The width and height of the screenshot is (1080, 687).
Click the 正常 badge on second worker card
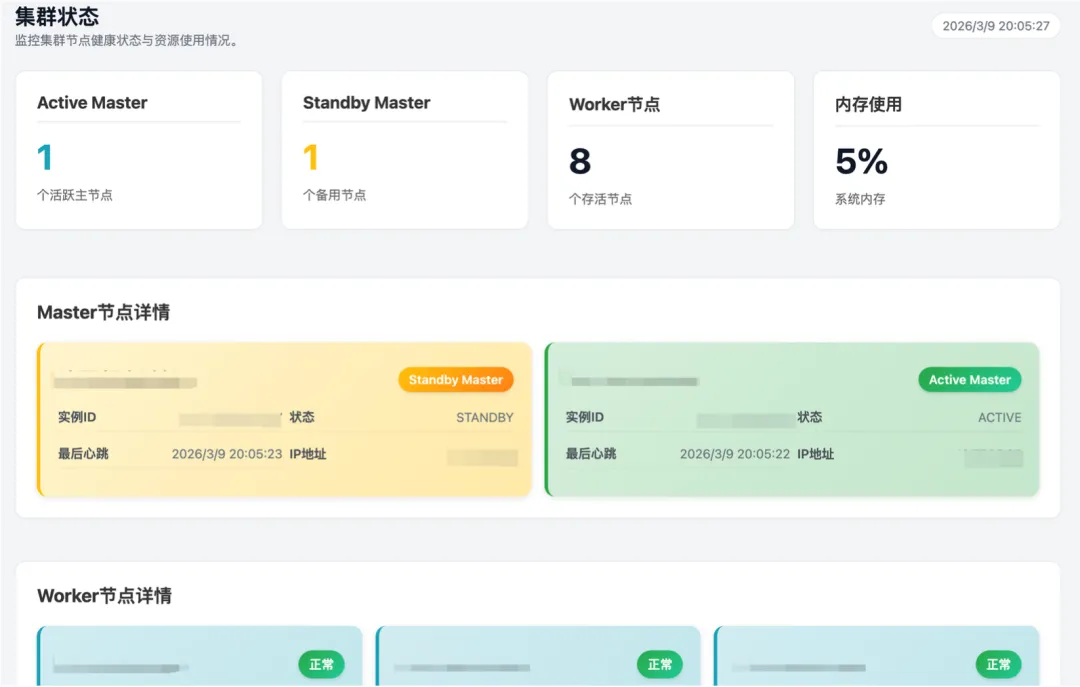(660, 664)
